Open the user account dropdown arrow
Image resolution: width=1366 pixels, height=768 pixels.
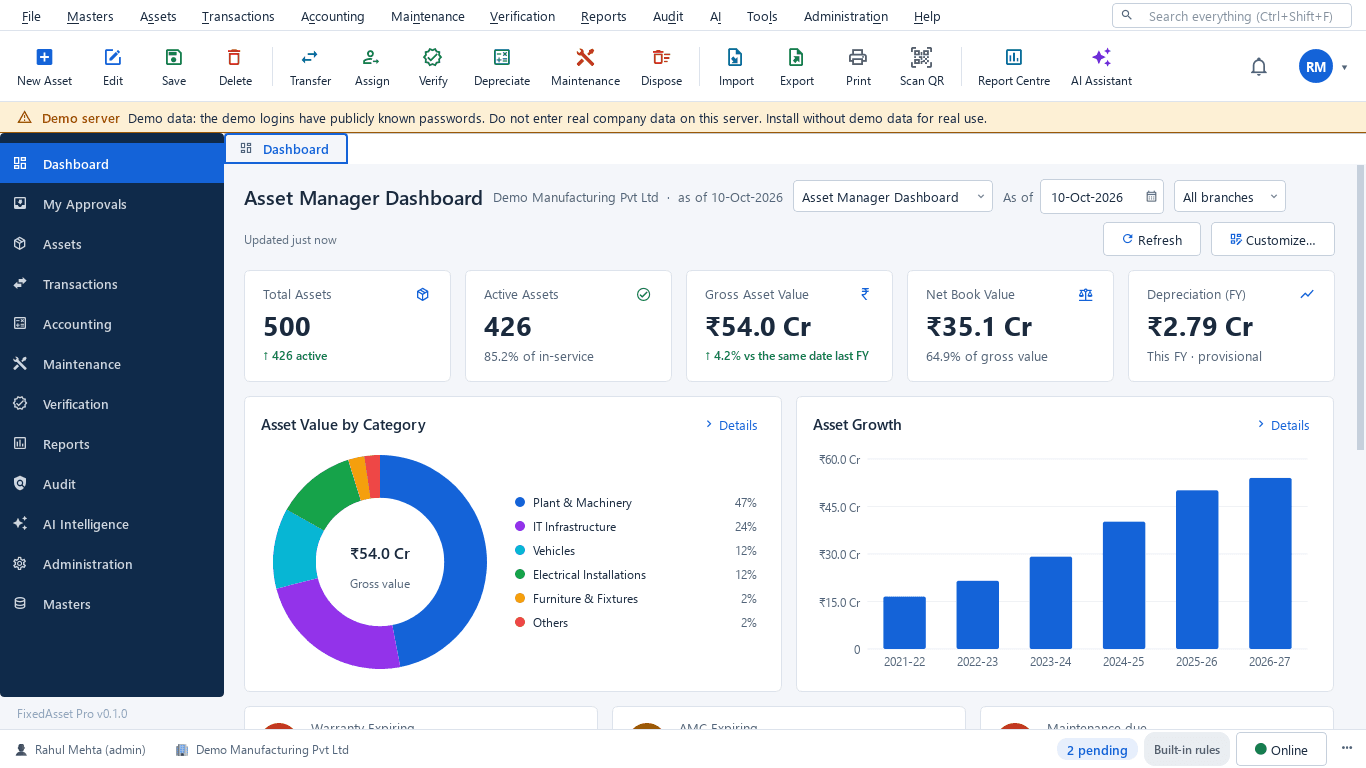click(x=1345, y=67)
